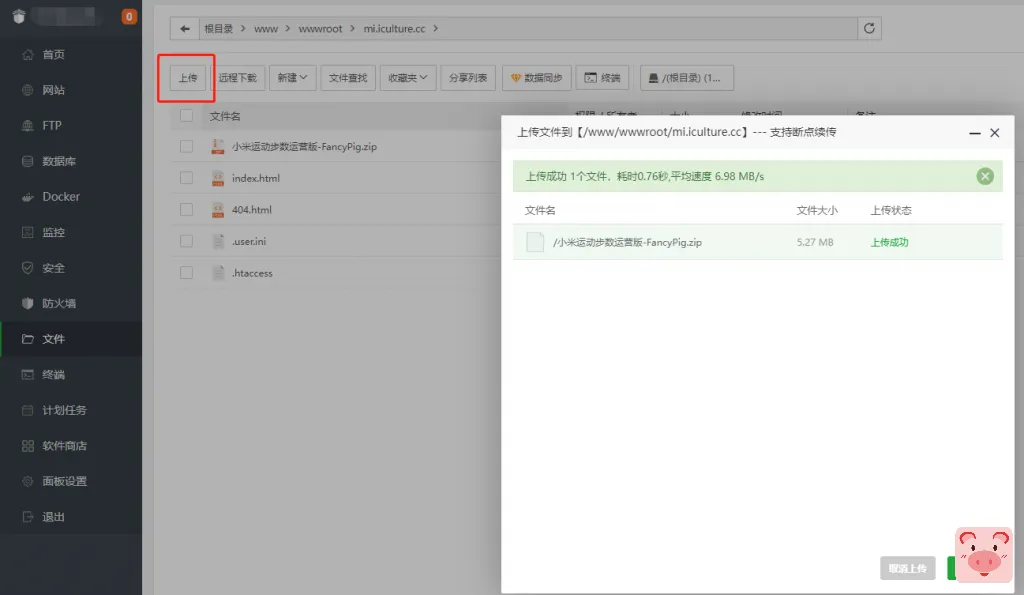The width and height of the screenshot is (1024, 595).
Task: Click mi.iculture.cc in the breadcrumb
Action: (394, 29)
